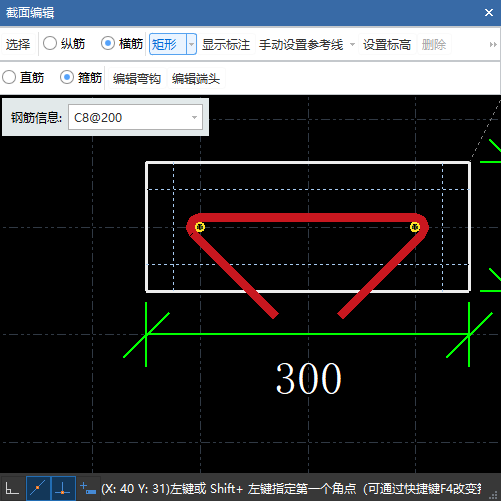Click the 300 dimension text
This screenshot has width=501, height=501.
pyautogui.click(x=309, y=379)
